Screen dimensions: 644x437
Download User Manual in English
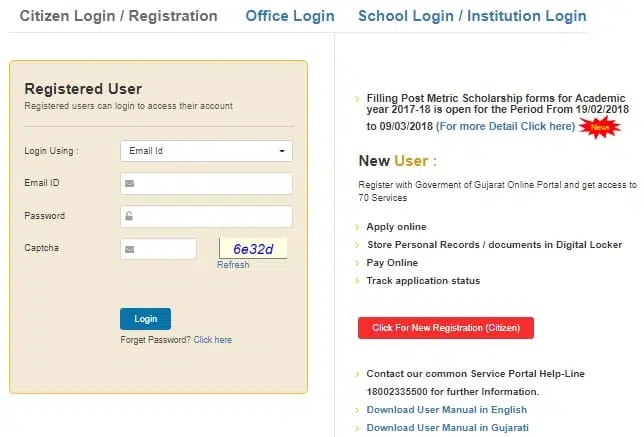(446, 410)
